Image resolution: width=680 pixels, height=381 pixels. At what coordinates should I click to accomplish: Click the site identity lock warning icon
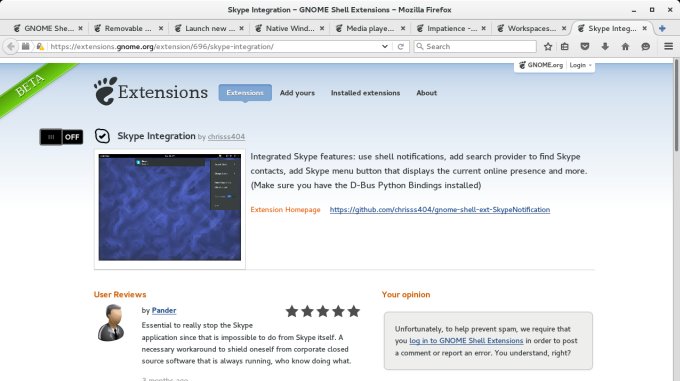coord(40,46)
